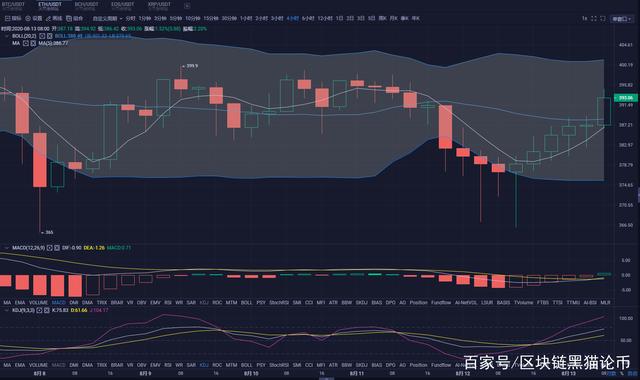Select StochRSI in the upper indicator list
The height and width of the screenshot is (380, 640).
pos(279,302)
